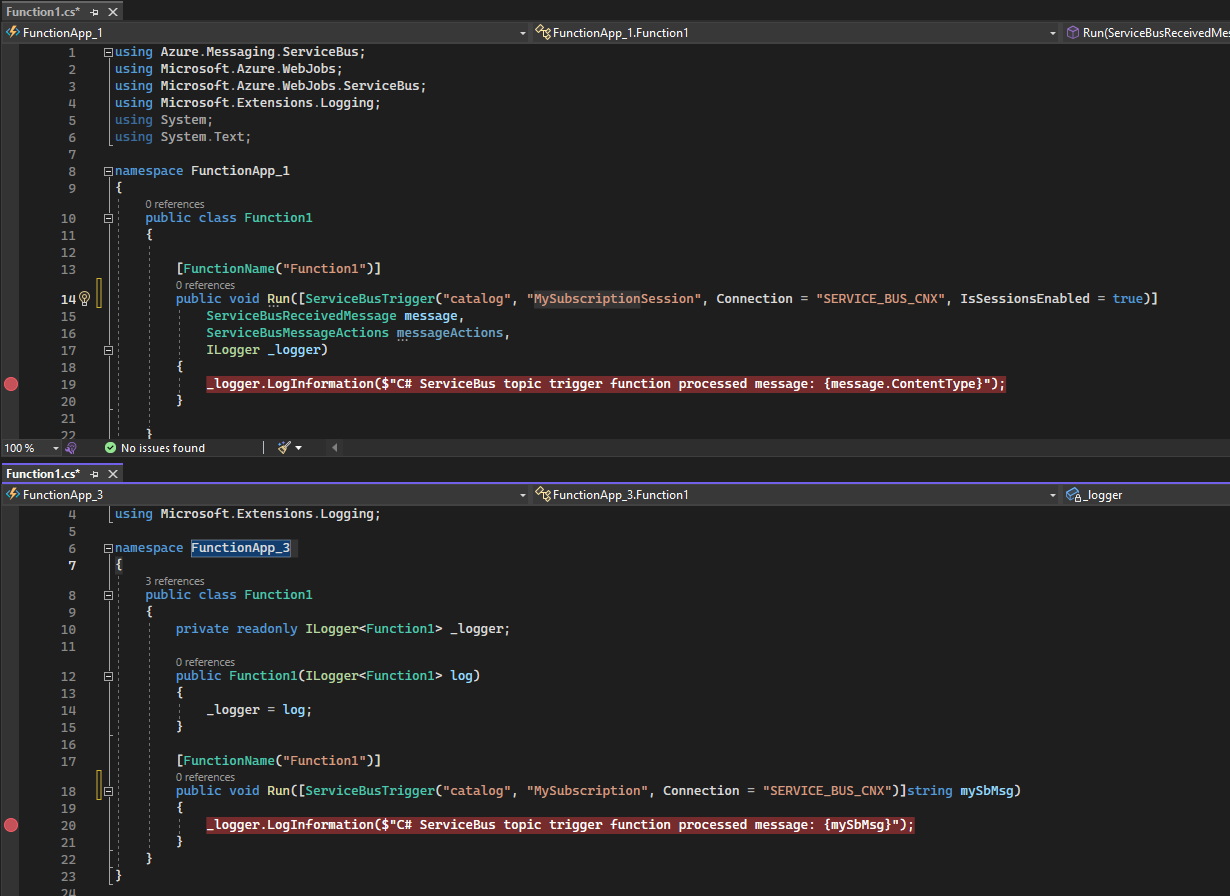Click "IsSessionsEnabled" in the ServiceBusTrigger attribute
The image size is (1230, 896).
tap(1025, 298)
